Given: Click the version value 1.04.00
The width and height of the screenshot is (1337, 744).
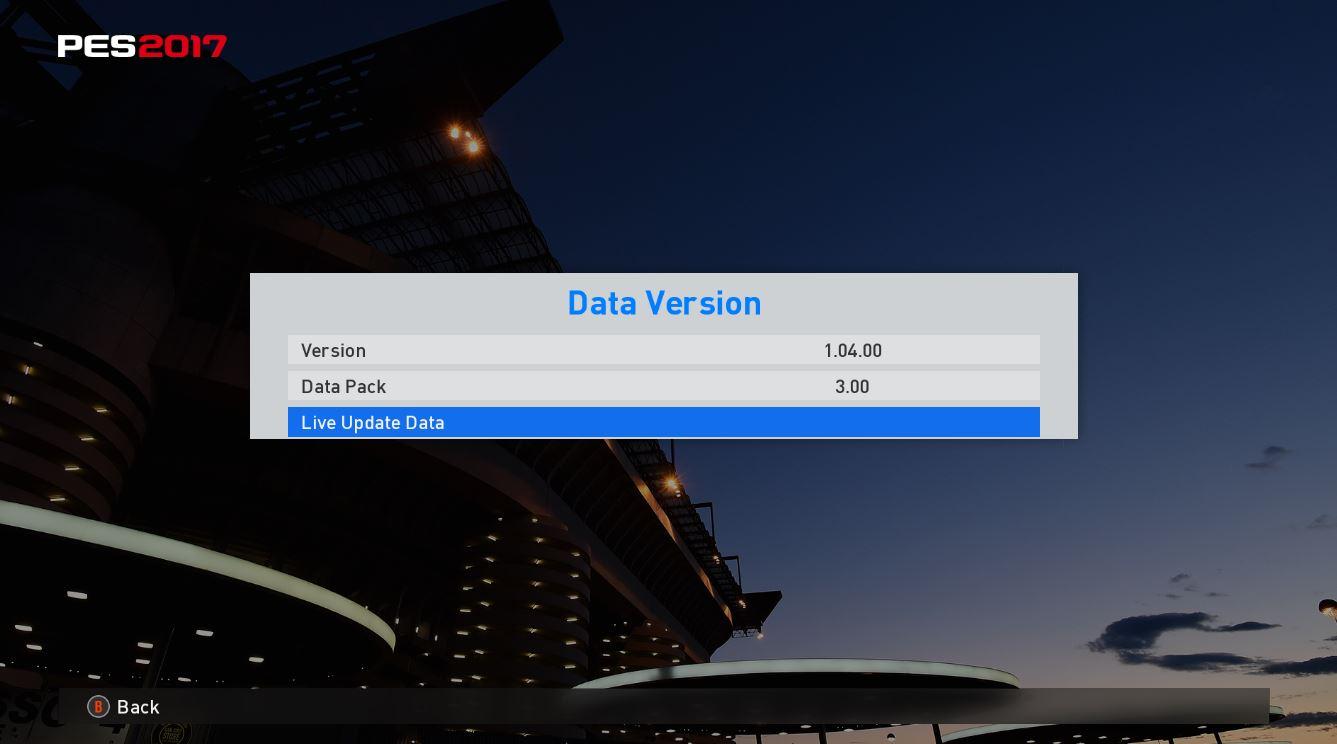Looking at the screenshot, I should 853,351.
